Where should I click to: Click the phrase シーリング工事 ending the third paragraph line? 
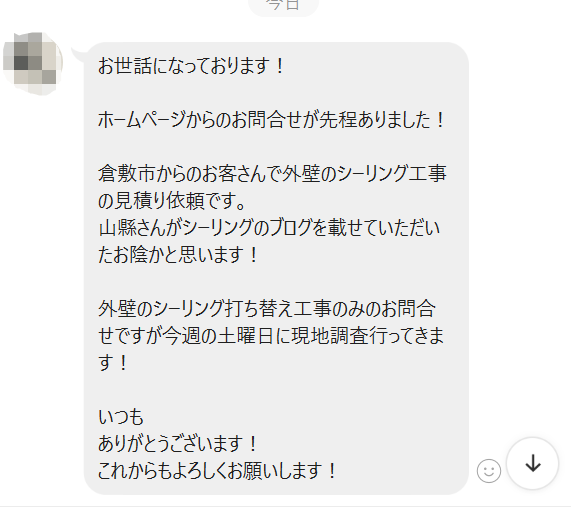(392, 174)
